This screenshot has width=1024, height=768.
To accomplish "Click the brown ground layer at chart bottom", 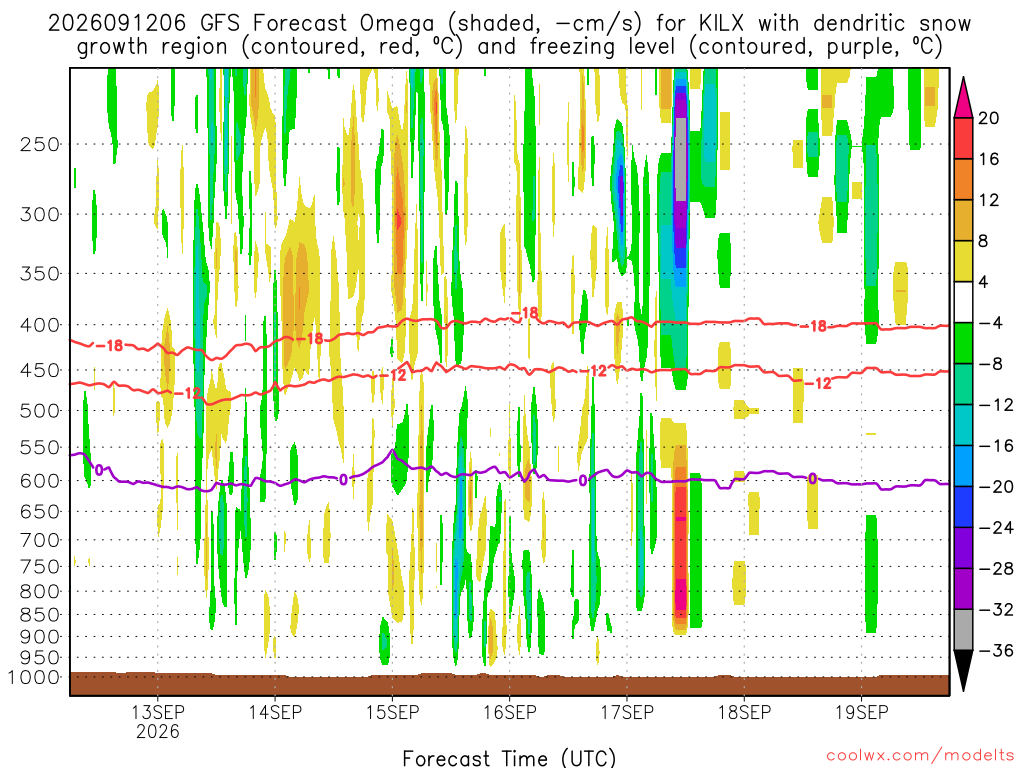I will coord(509,684).
